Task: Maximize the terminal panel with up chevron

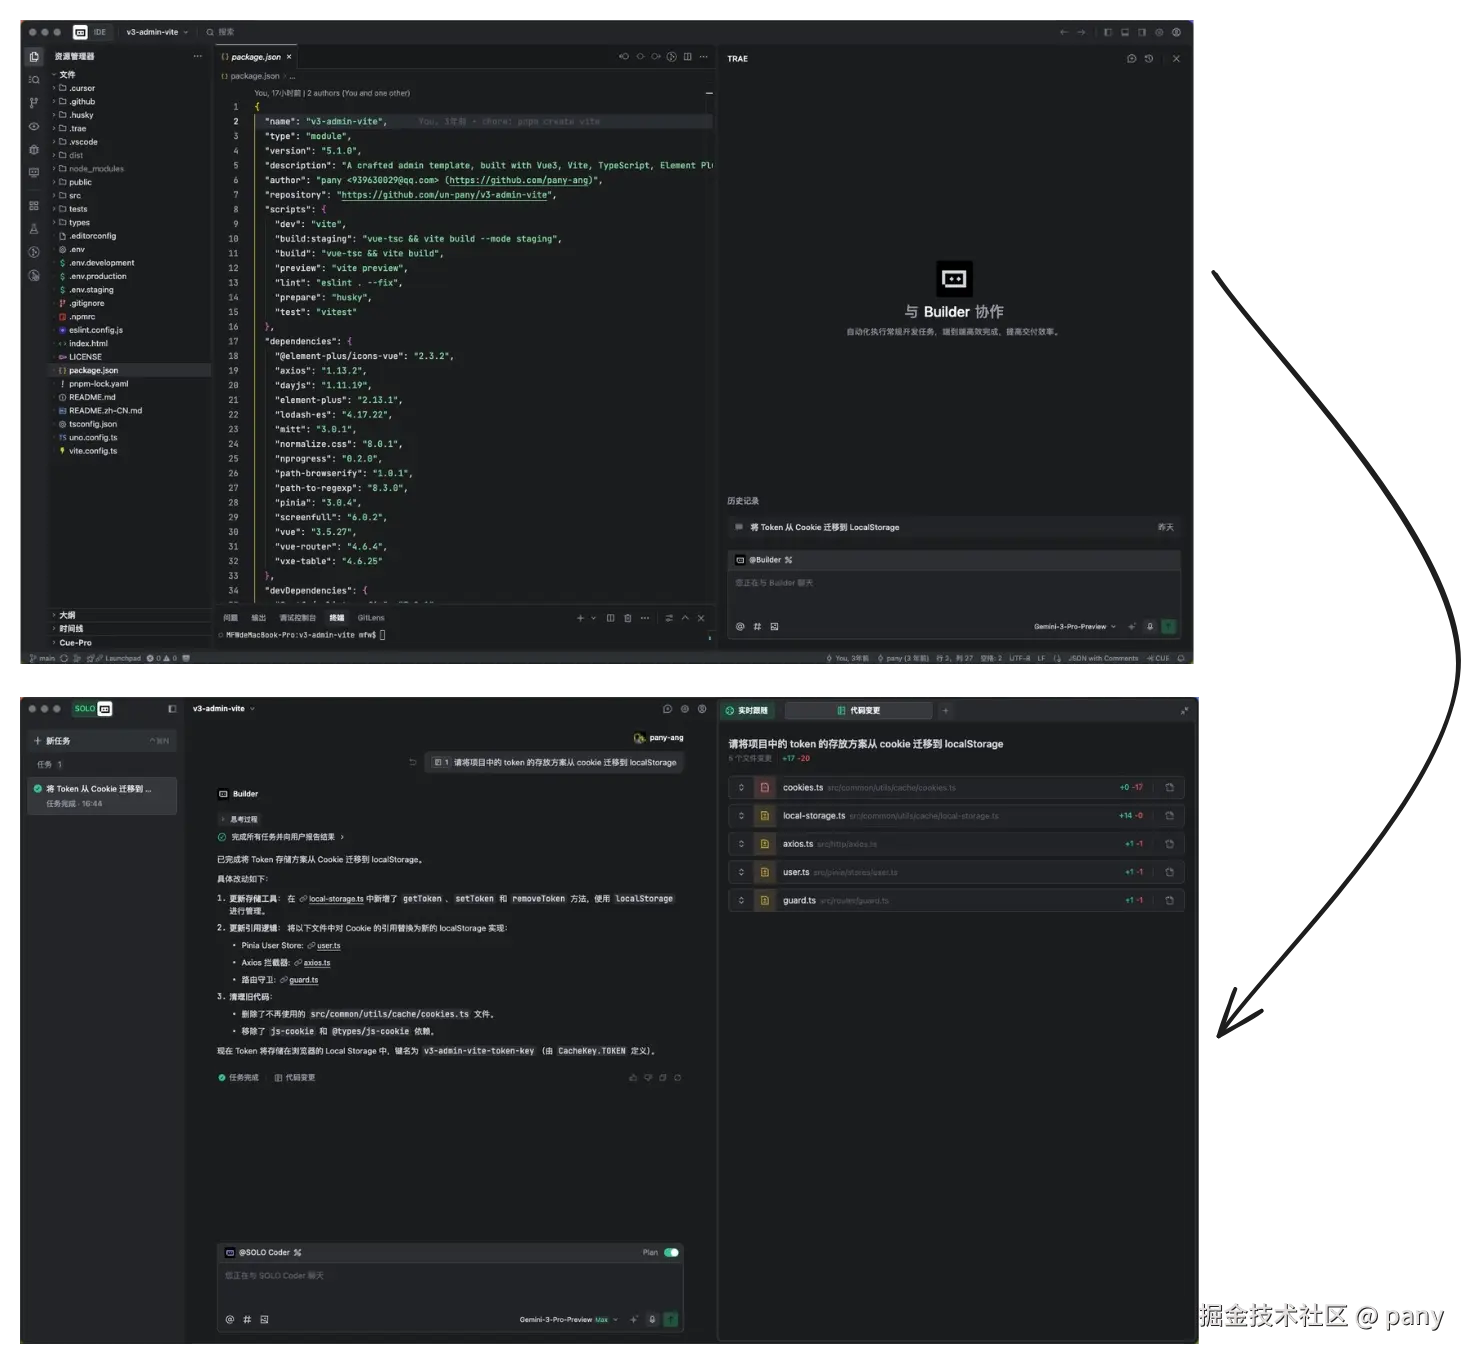Action: click(685, 618)
